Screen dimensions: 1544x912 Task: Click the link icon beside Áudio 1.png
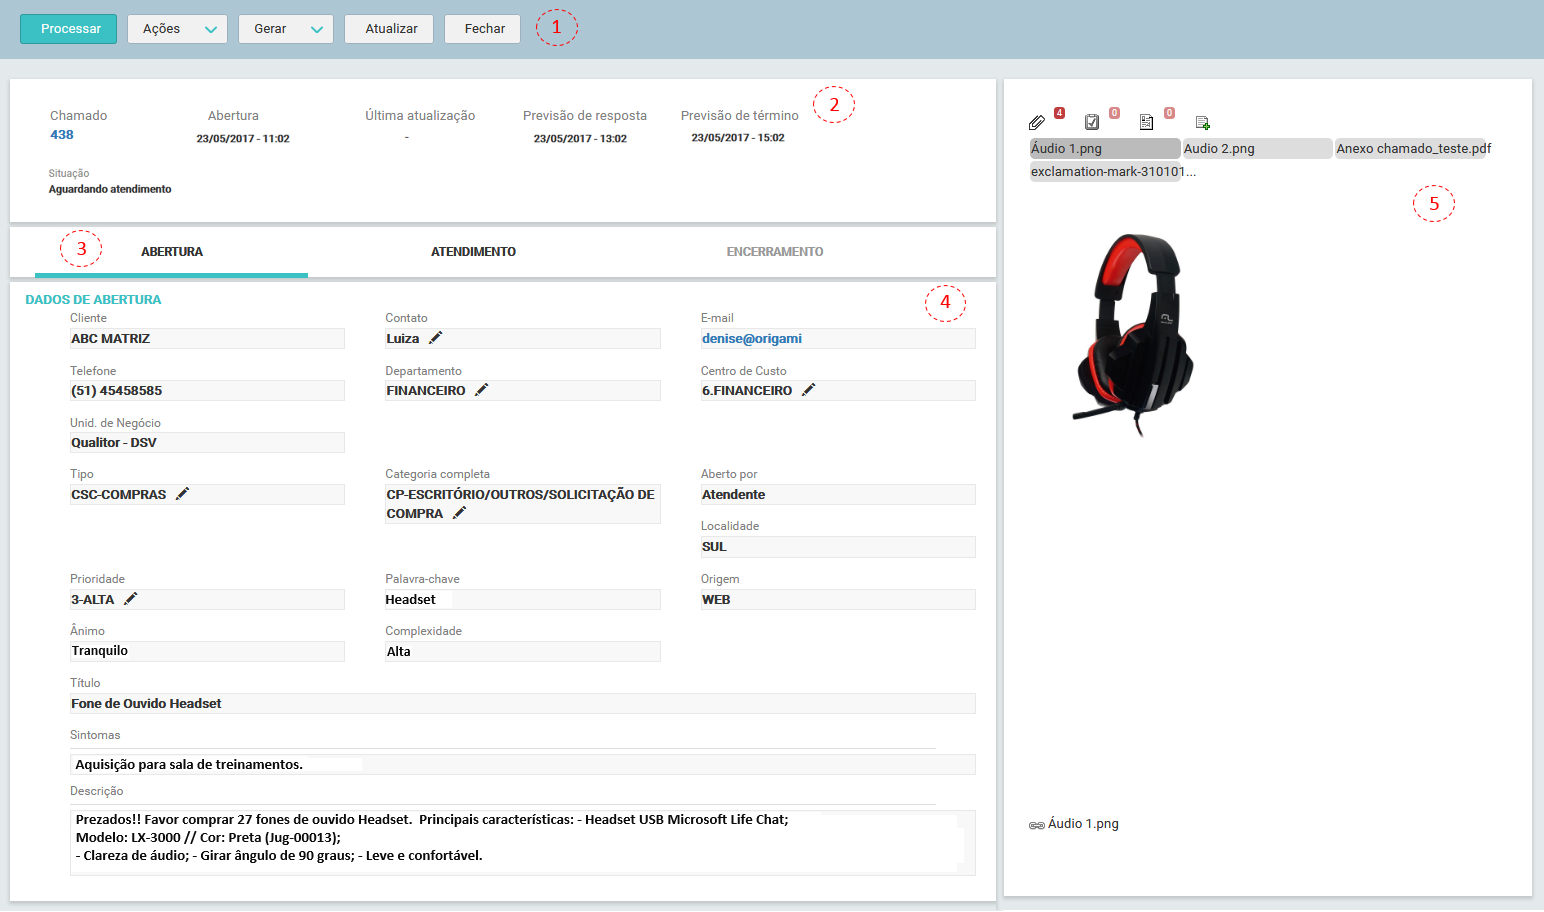coord(1037,825)
